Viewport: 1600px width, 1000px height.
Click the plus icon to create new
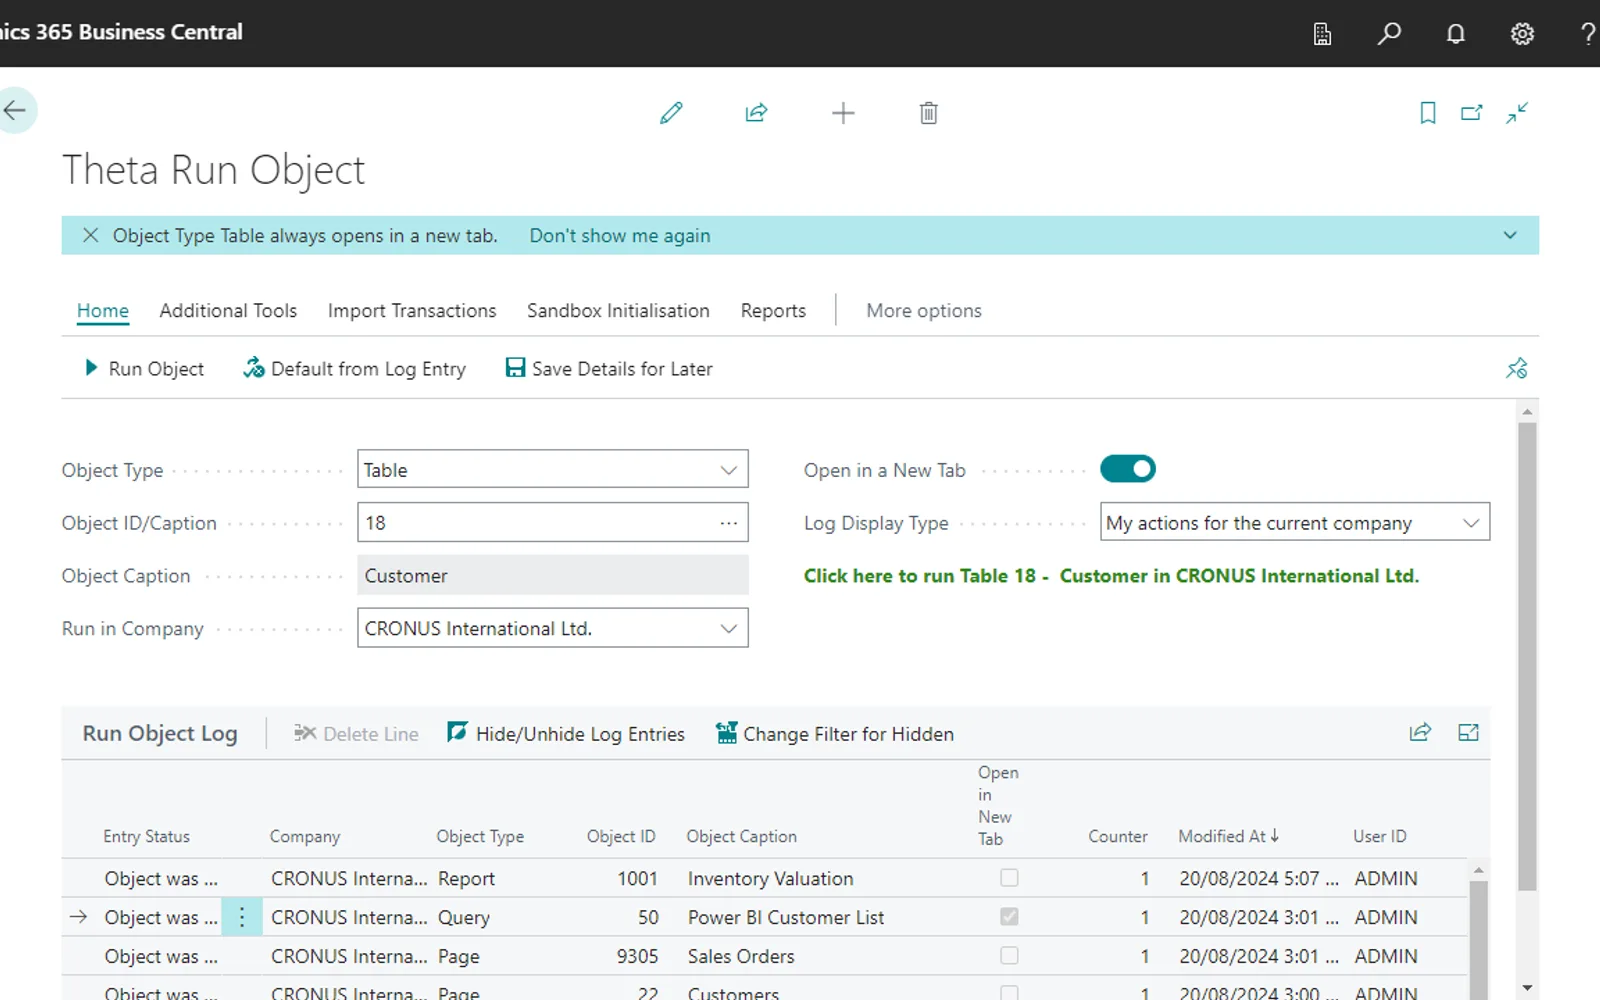pos(843,113)
